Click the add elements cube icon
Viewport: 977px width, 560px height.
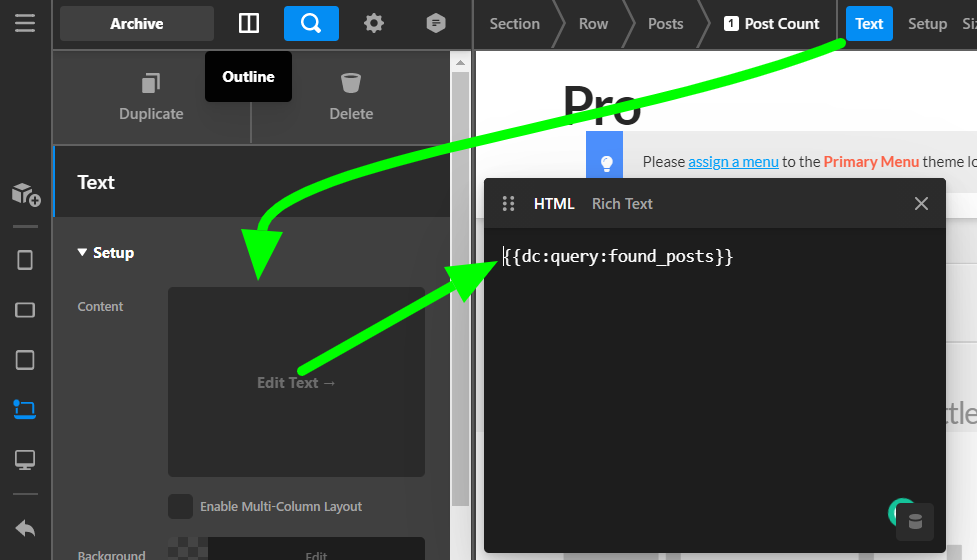[x=26, y=194]
